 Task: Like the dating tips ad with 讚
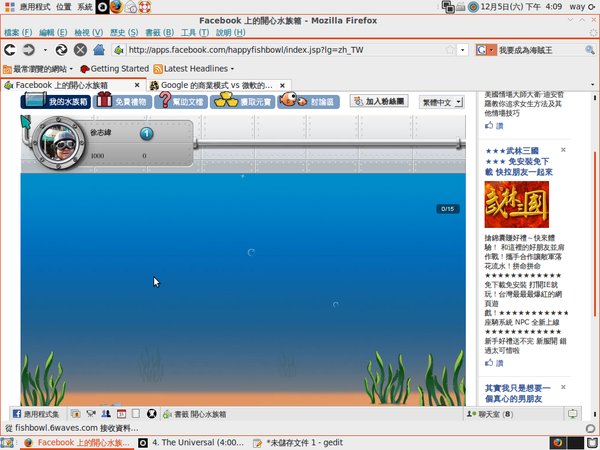[494, 126]
